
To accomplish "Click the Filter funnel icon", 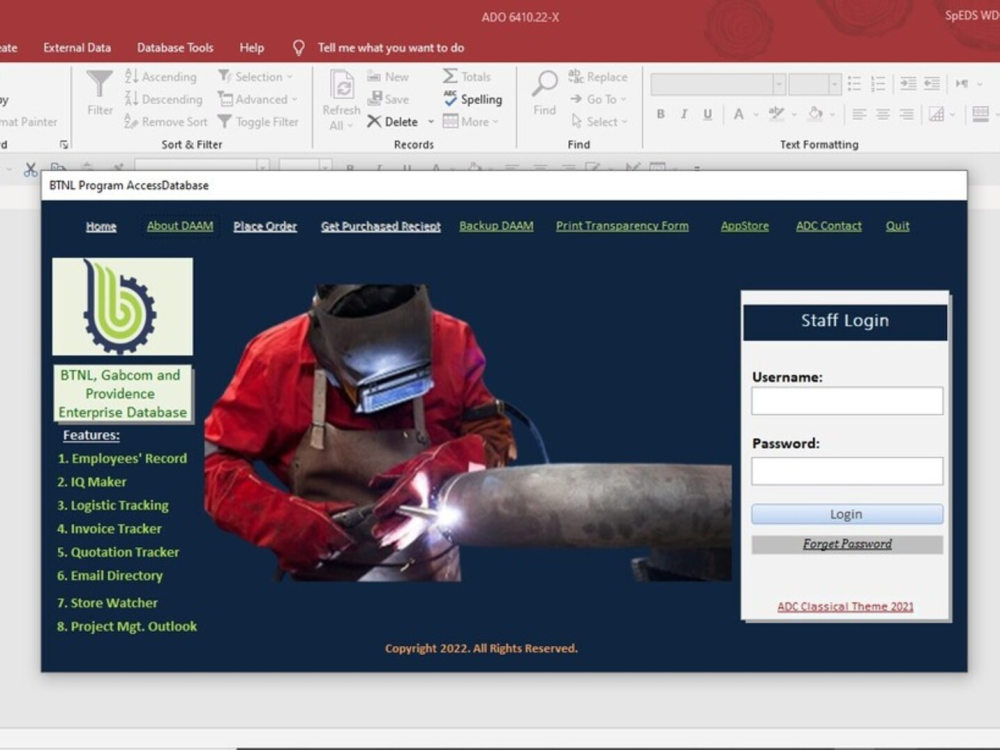I will coord(99,84).
